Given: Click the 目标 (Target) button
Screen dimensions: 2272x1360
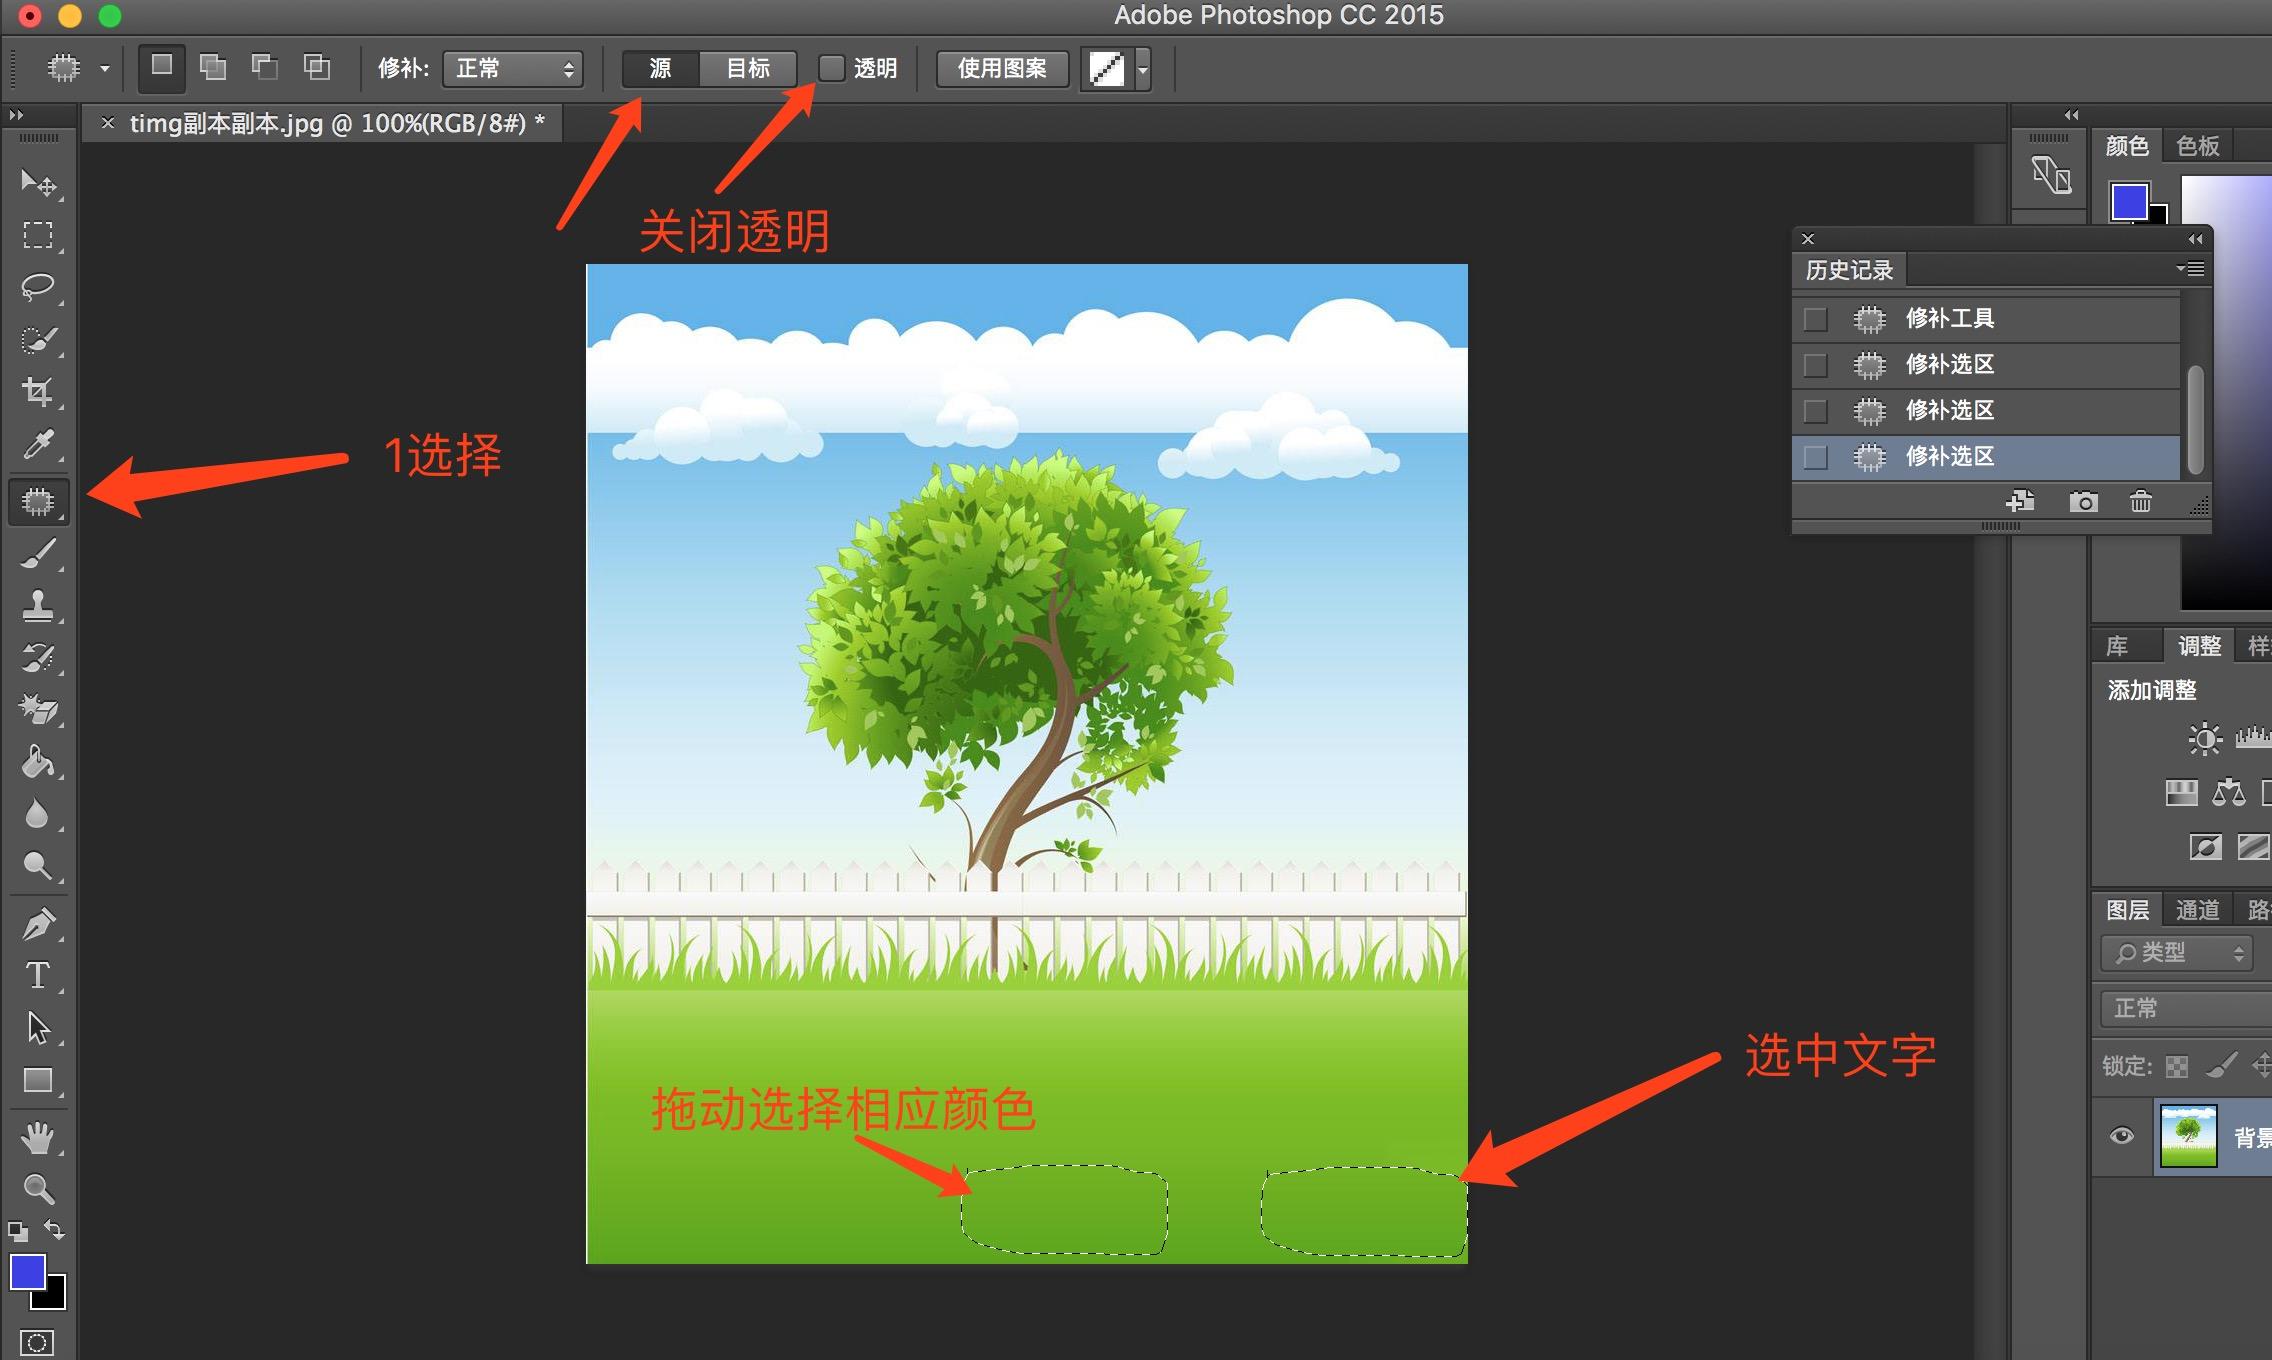Looking at the screenshot, I should pos(748,66).
